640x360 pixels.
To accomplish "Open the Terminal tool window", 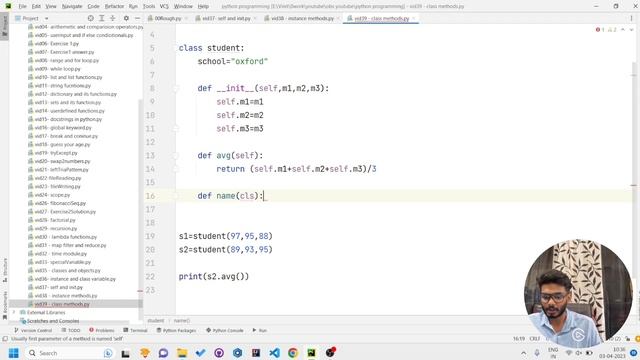I will [x=135, y=330].
